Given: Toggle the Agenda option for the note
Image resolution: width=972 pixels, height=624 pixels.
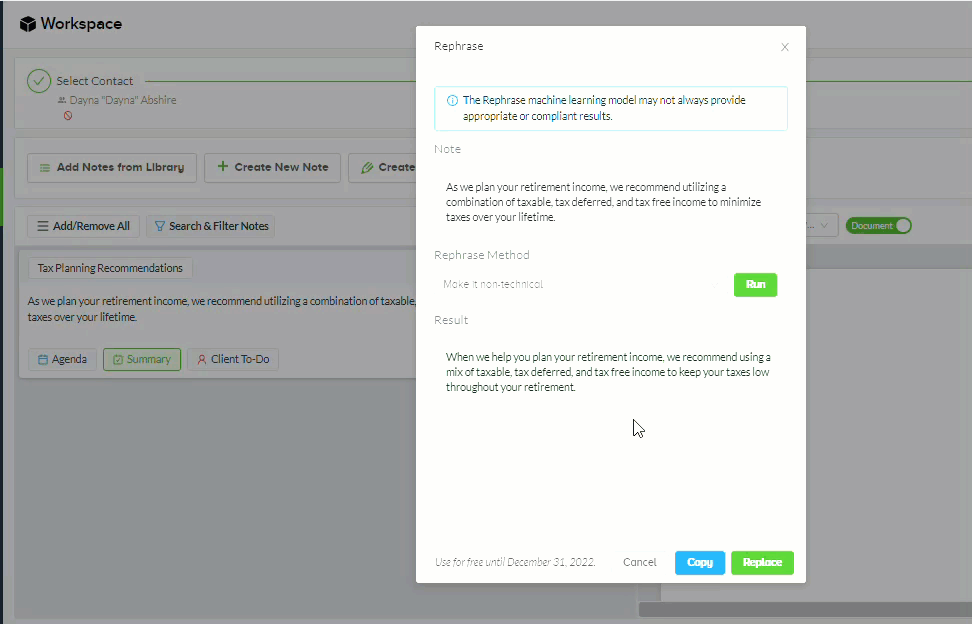Looking at the screenshot, I should tap(62, 358).
